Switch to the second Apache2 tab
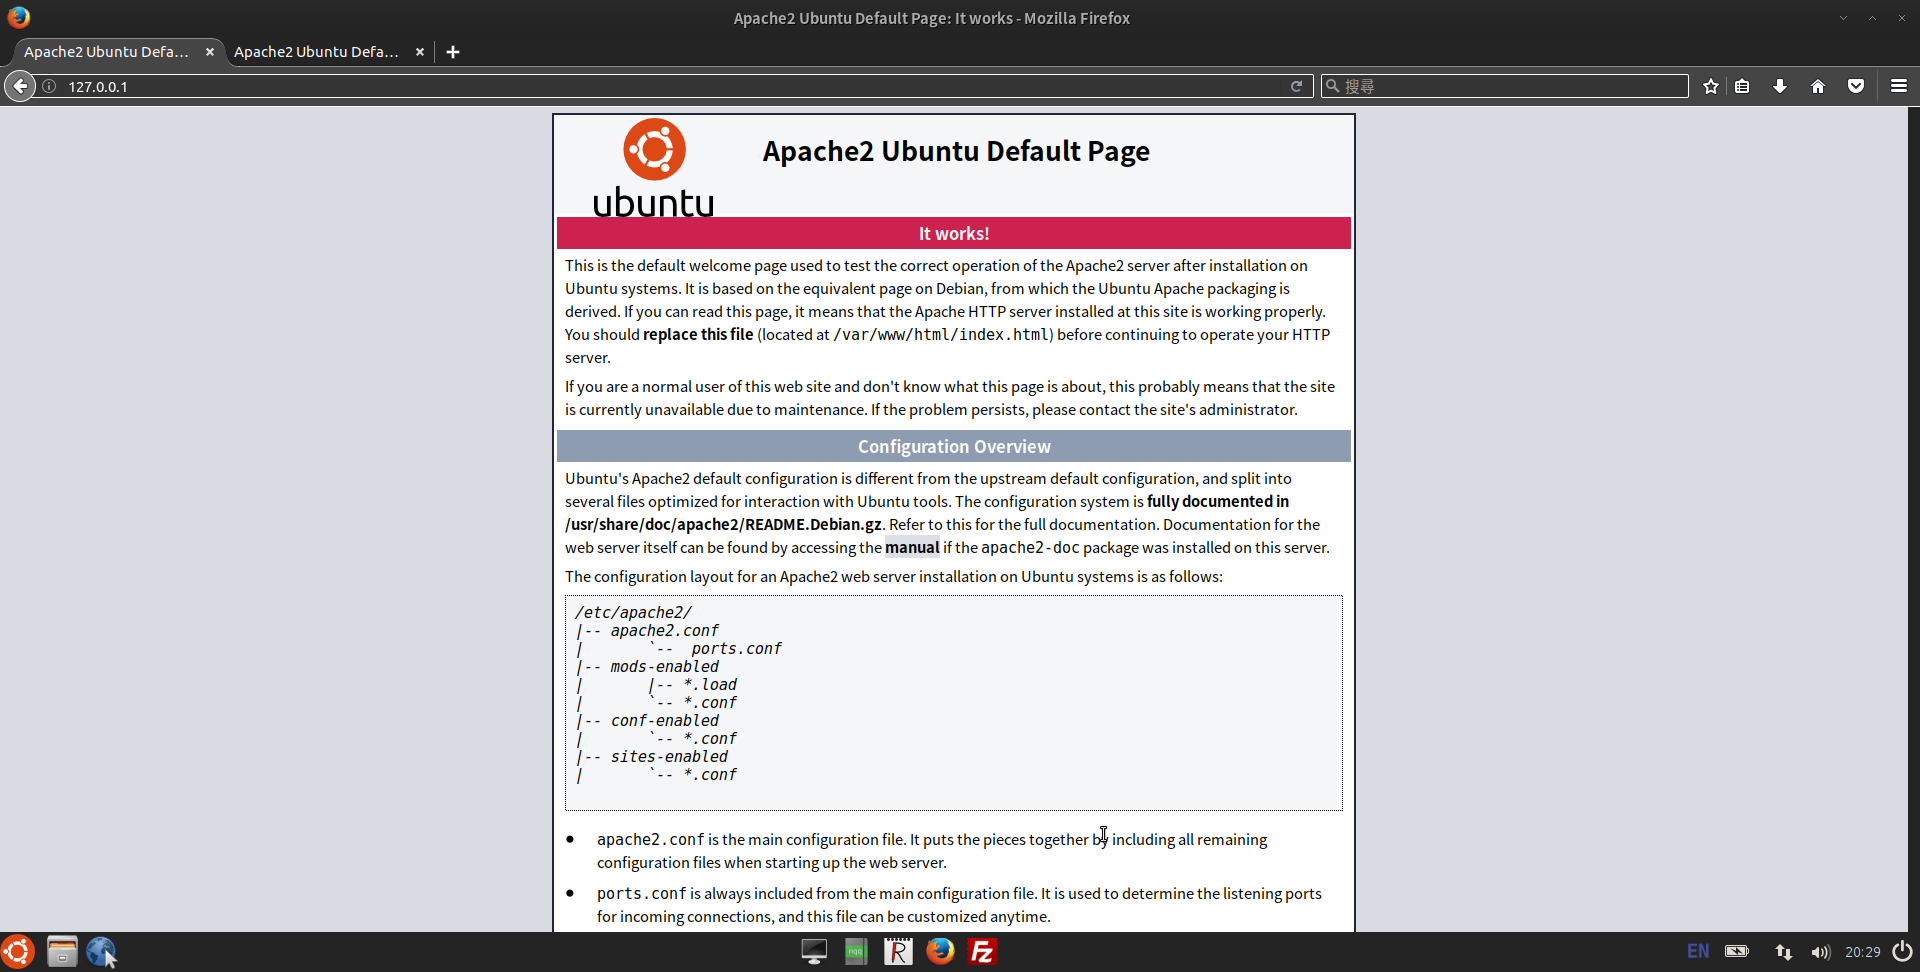The image size is (1920, 972). click(x=316, y=51)
